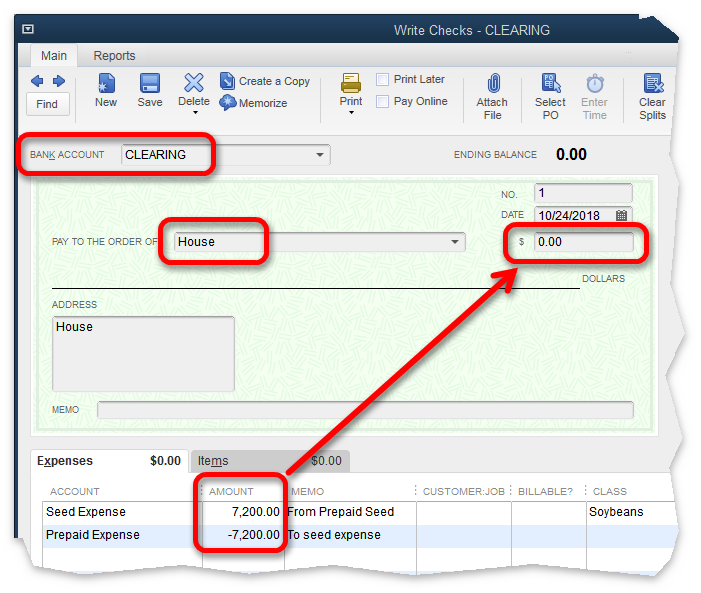Switch to the Main tab
Viewport: 701px width, 593px height.
[54, 55]
